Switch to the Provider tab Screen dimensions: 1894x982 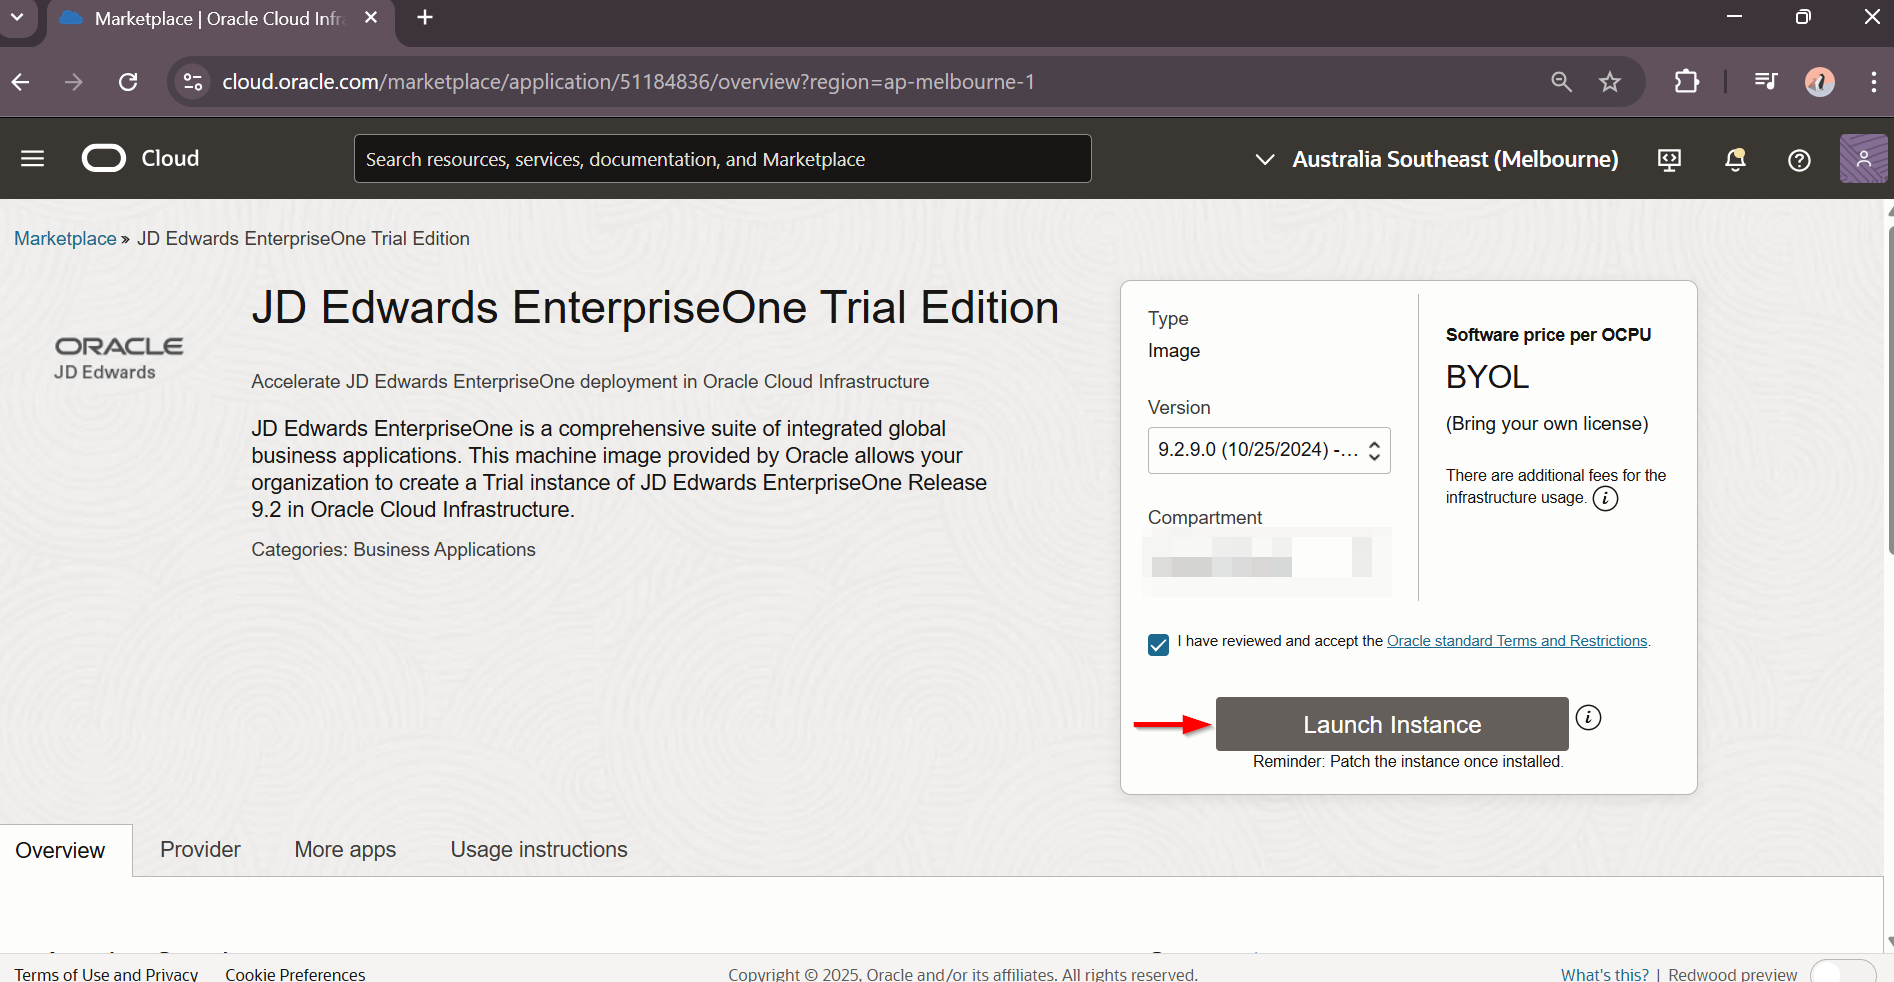pyautogui.click(x=199, y=849)
